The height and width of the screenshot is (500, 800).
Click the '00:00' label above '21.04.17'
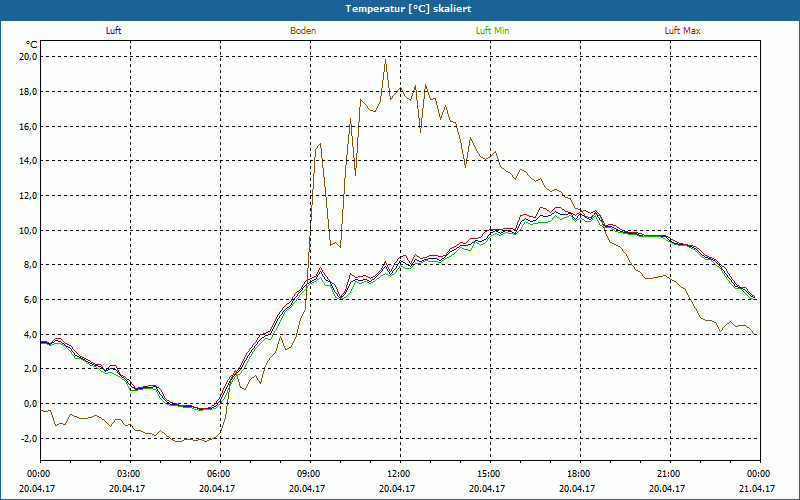757,474
